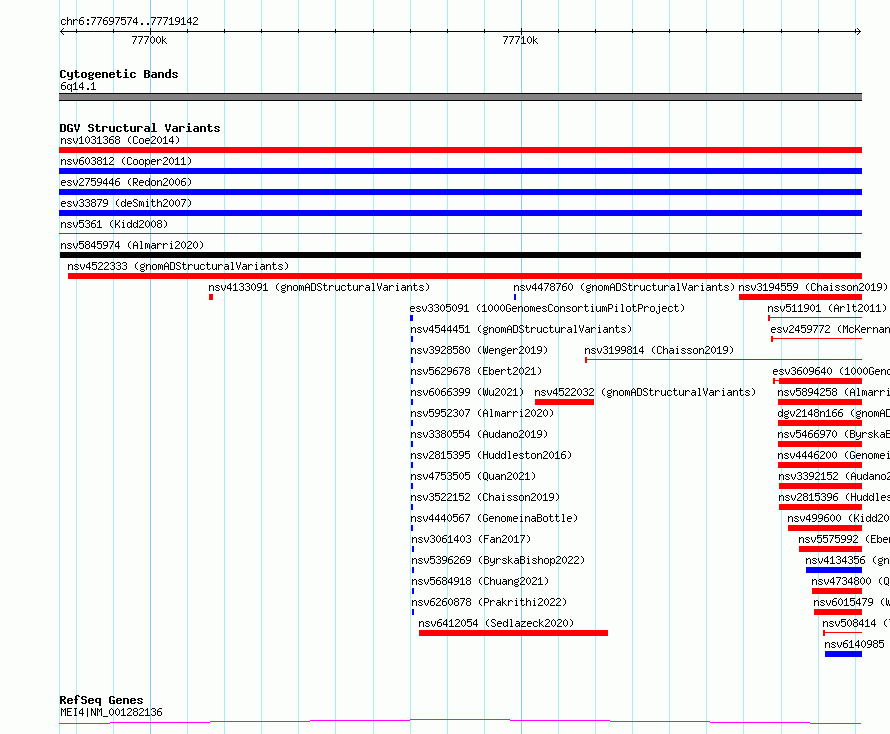Open nsv4133091 gnomAD variant label
Viewport: 890px width, 734px height.
click(319, 287)
